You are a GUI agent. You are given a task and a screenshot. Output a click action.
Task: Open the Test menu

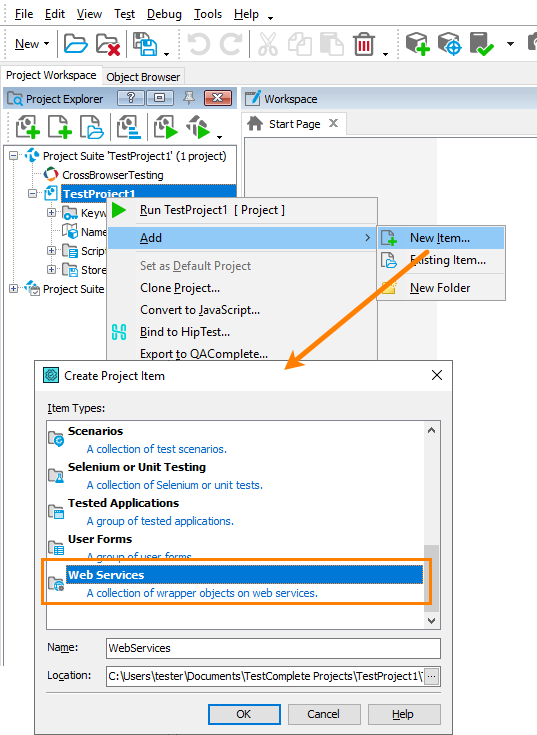pyautogui.click(x=124, y=14)
